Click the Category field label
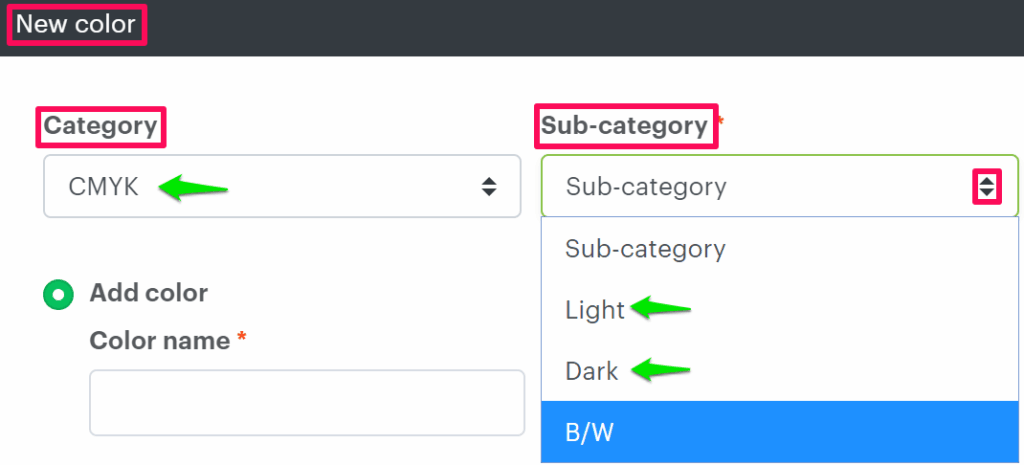Viewport: 1024px width, 465px height. click(x=102, y=126)
